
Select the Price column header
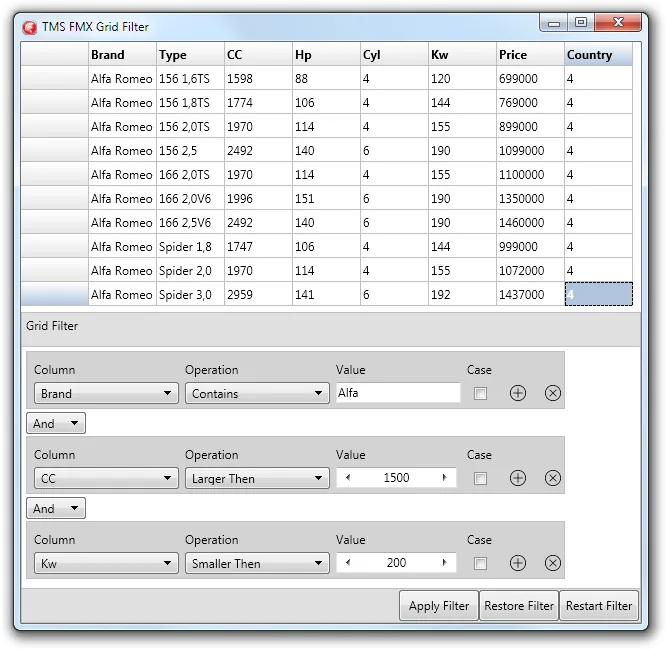(530, 54)
